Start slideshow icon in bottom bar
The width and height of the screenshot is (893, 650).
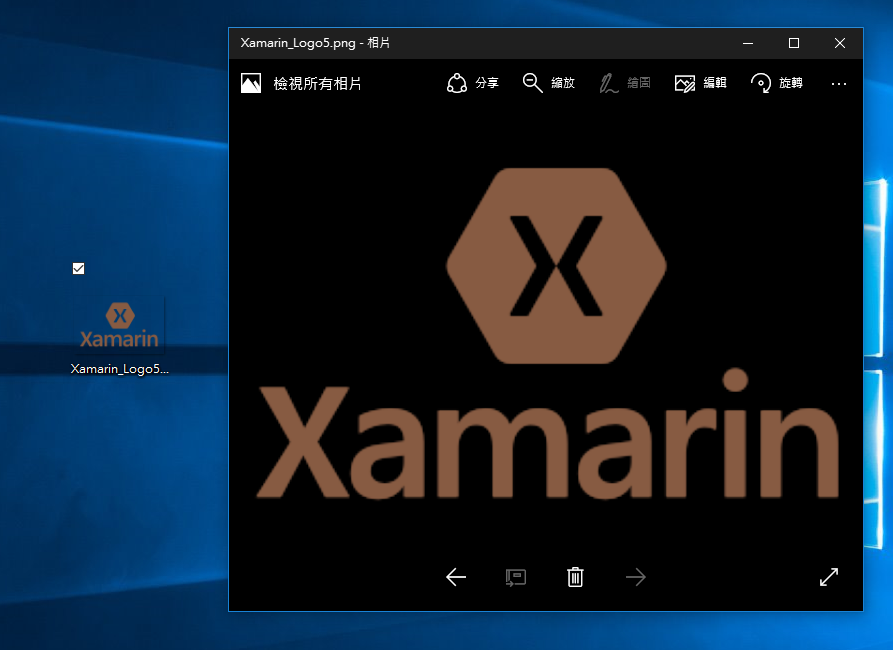coord(515,577)
